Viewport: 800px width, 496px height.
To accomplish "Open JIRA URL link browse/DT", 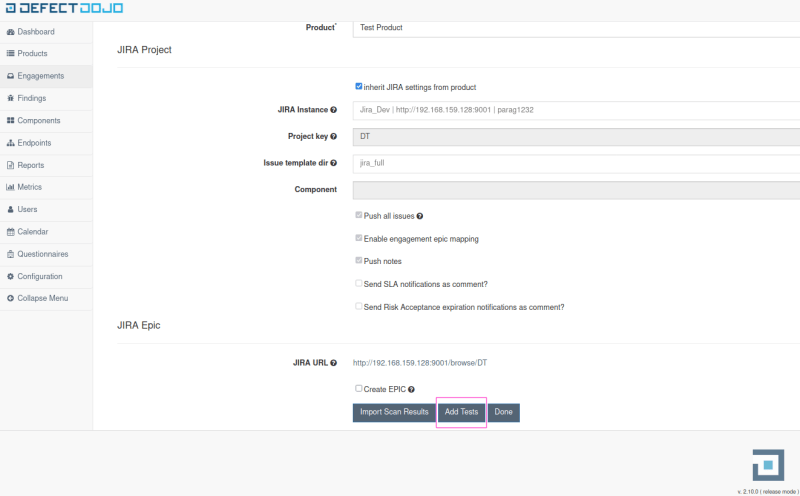I will (420, 363).
